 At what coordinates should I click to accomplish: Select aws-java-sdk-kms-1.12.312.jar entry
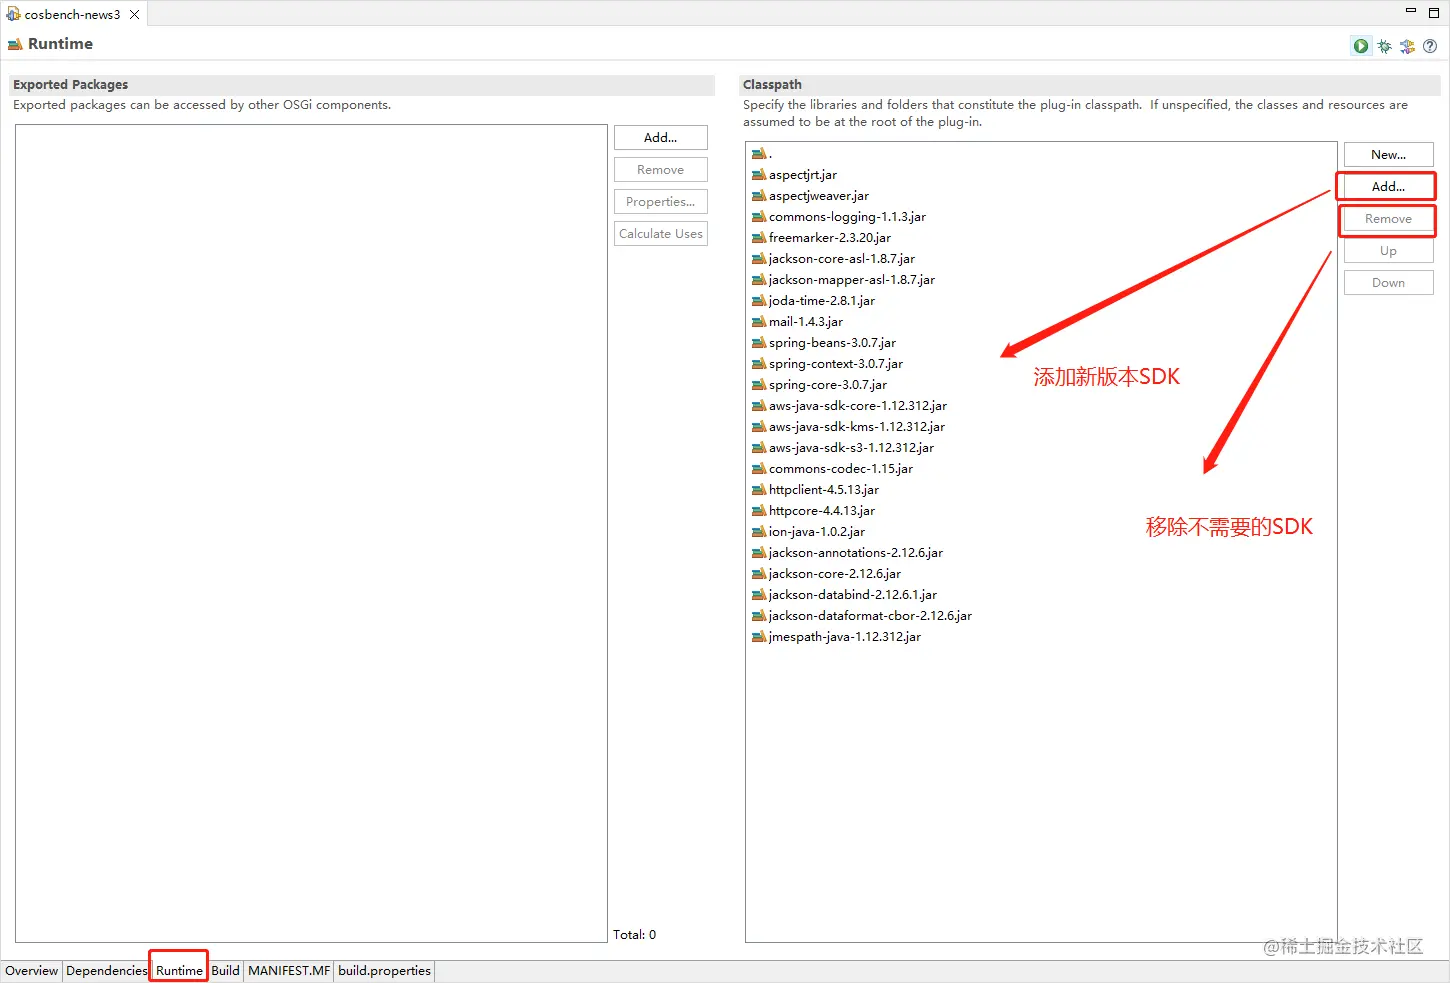pos(848,427)
